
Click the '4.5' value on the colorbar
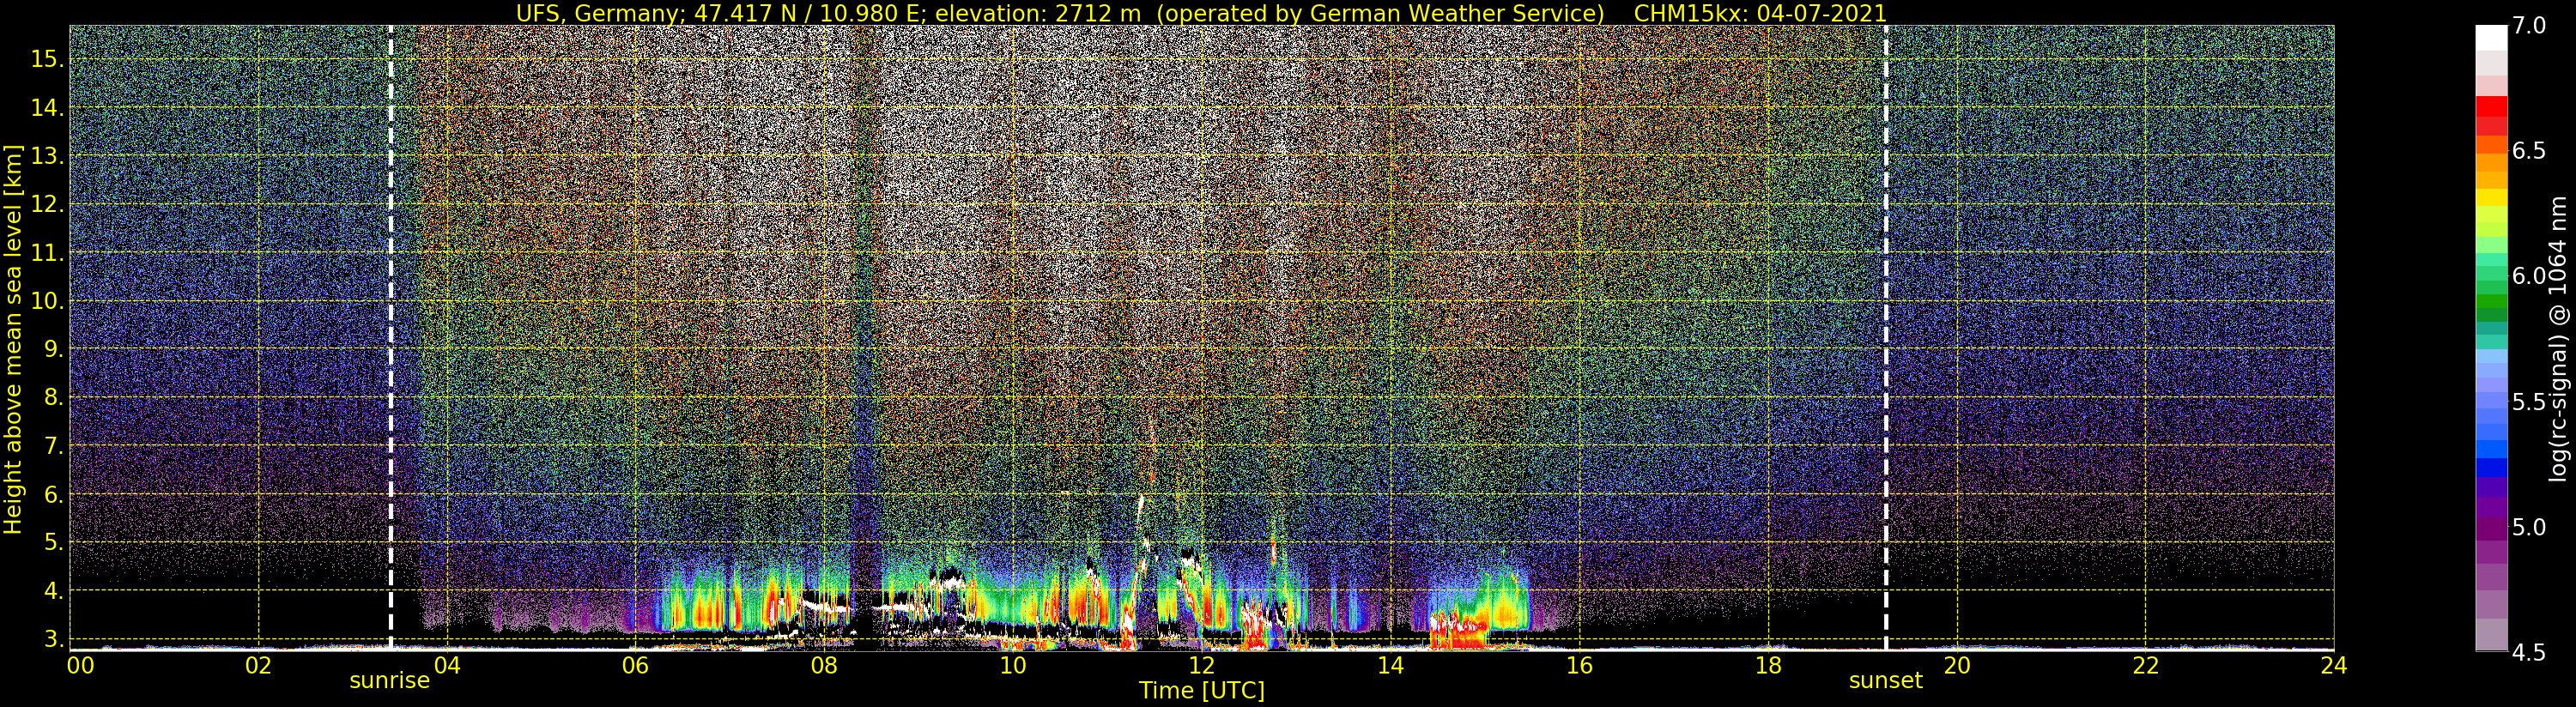(2529, 652)
